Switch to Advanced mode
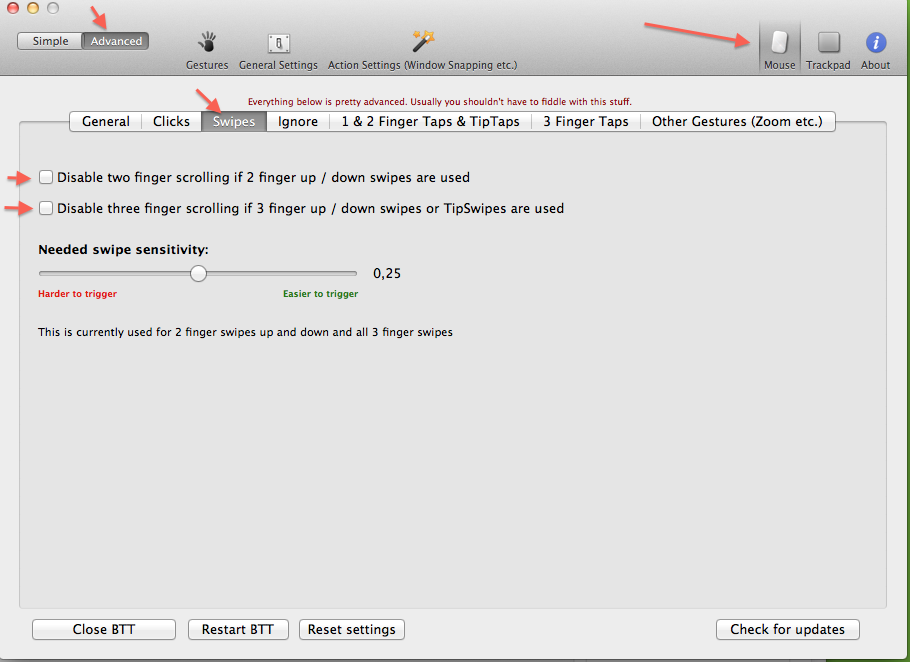Viewport: 910px width, 662px height. pyautogui.click(x=116, y=41)
